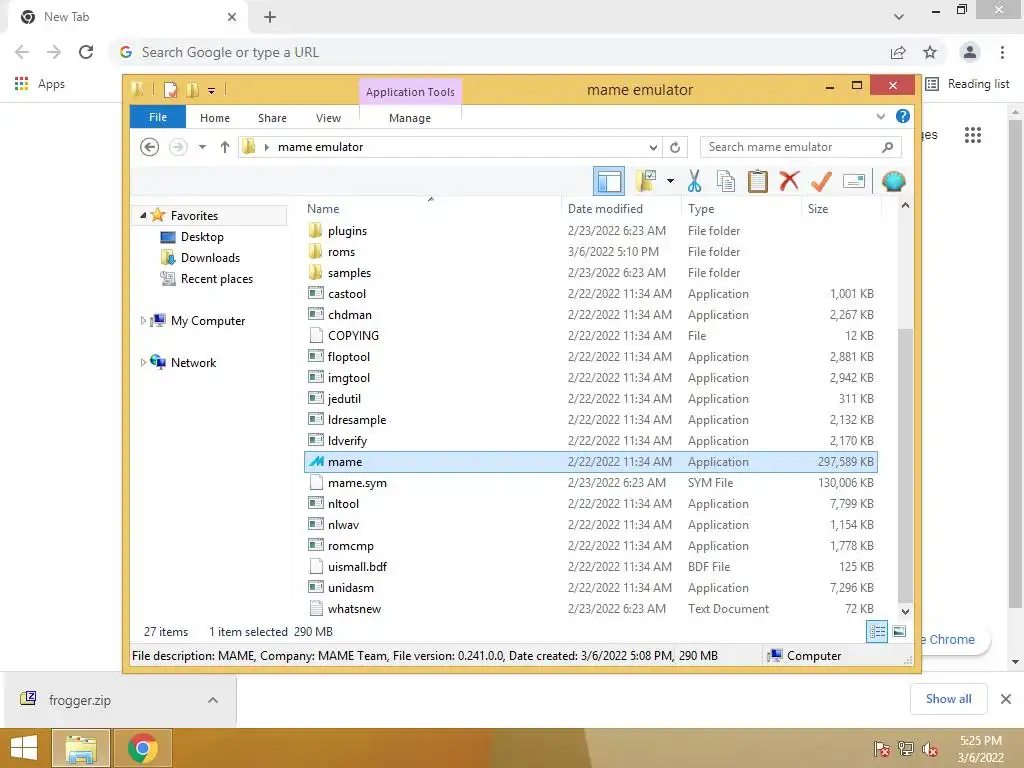
Task: Click the folder options toolbar icon
Action: (646, 181)
